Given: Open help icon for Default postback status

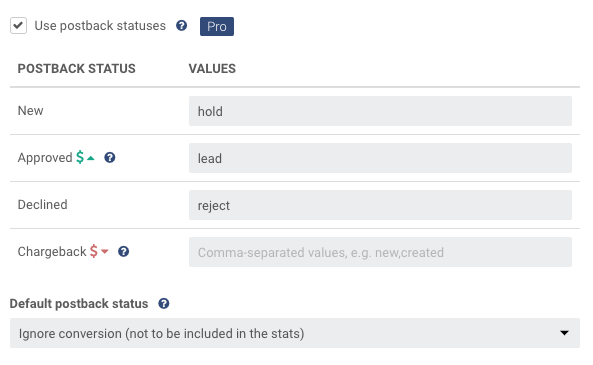Looking at the screenshot, I should click(164, 303).
